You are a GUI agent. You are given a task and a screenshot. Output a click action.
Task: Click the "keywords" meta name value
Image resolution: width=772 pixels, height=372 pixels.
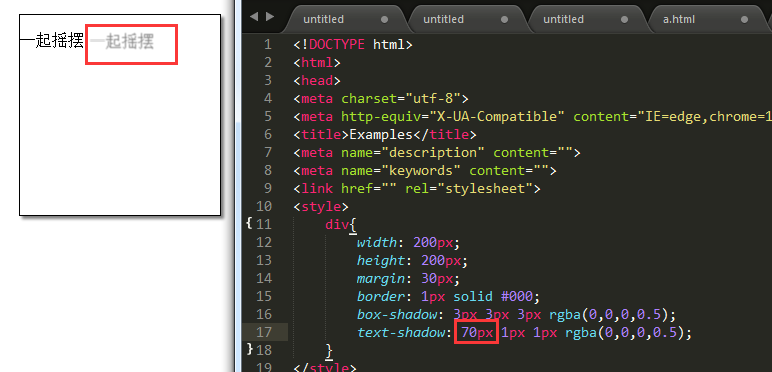coord(421,170)
